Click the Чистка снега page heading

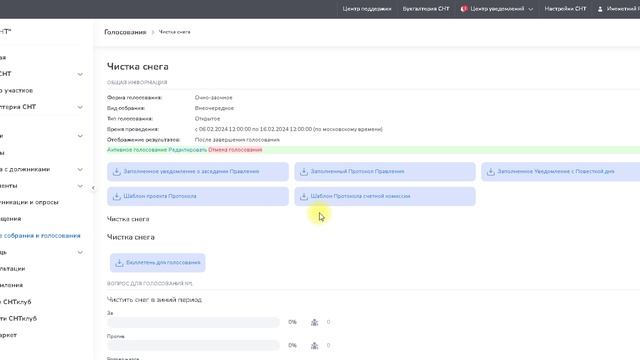pos(138,67)
